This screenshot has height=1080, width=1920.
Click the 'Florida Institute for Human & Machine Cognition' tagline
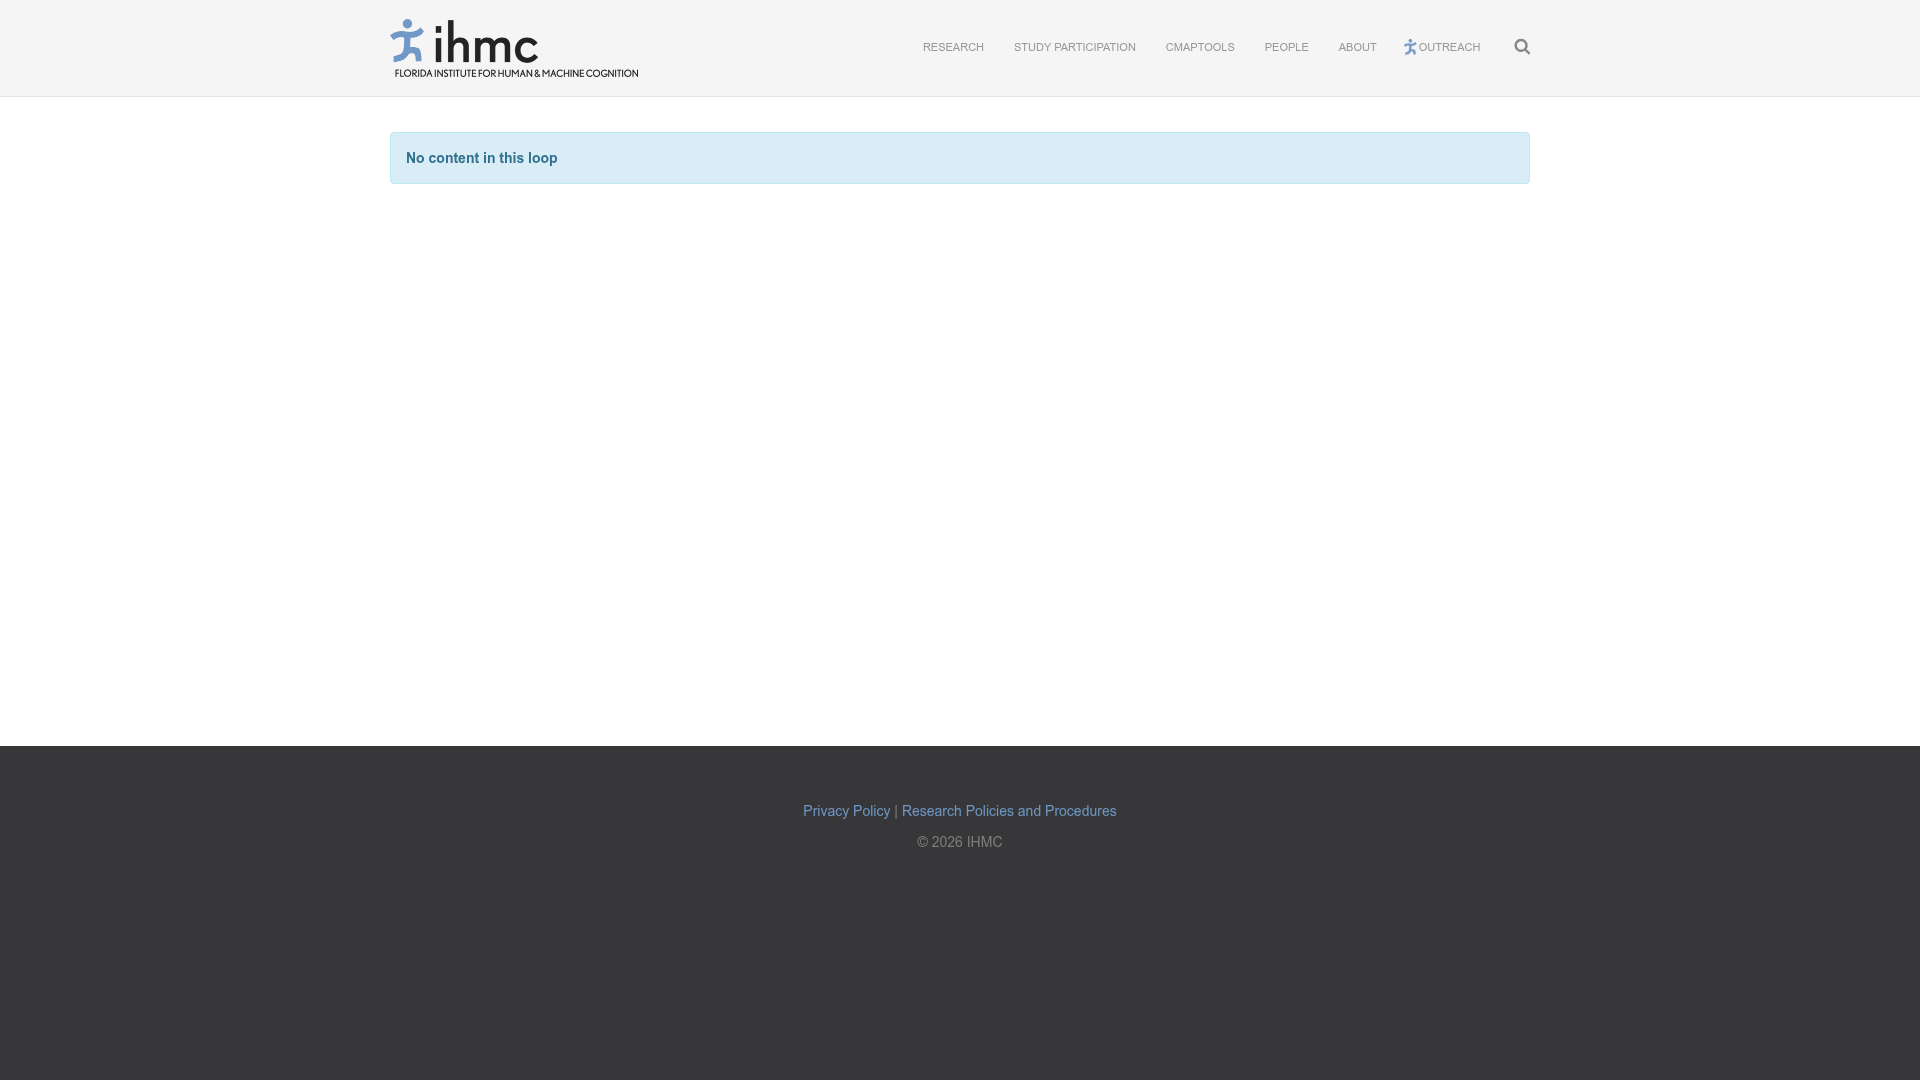pyautogui.click(x=516, y=73)
